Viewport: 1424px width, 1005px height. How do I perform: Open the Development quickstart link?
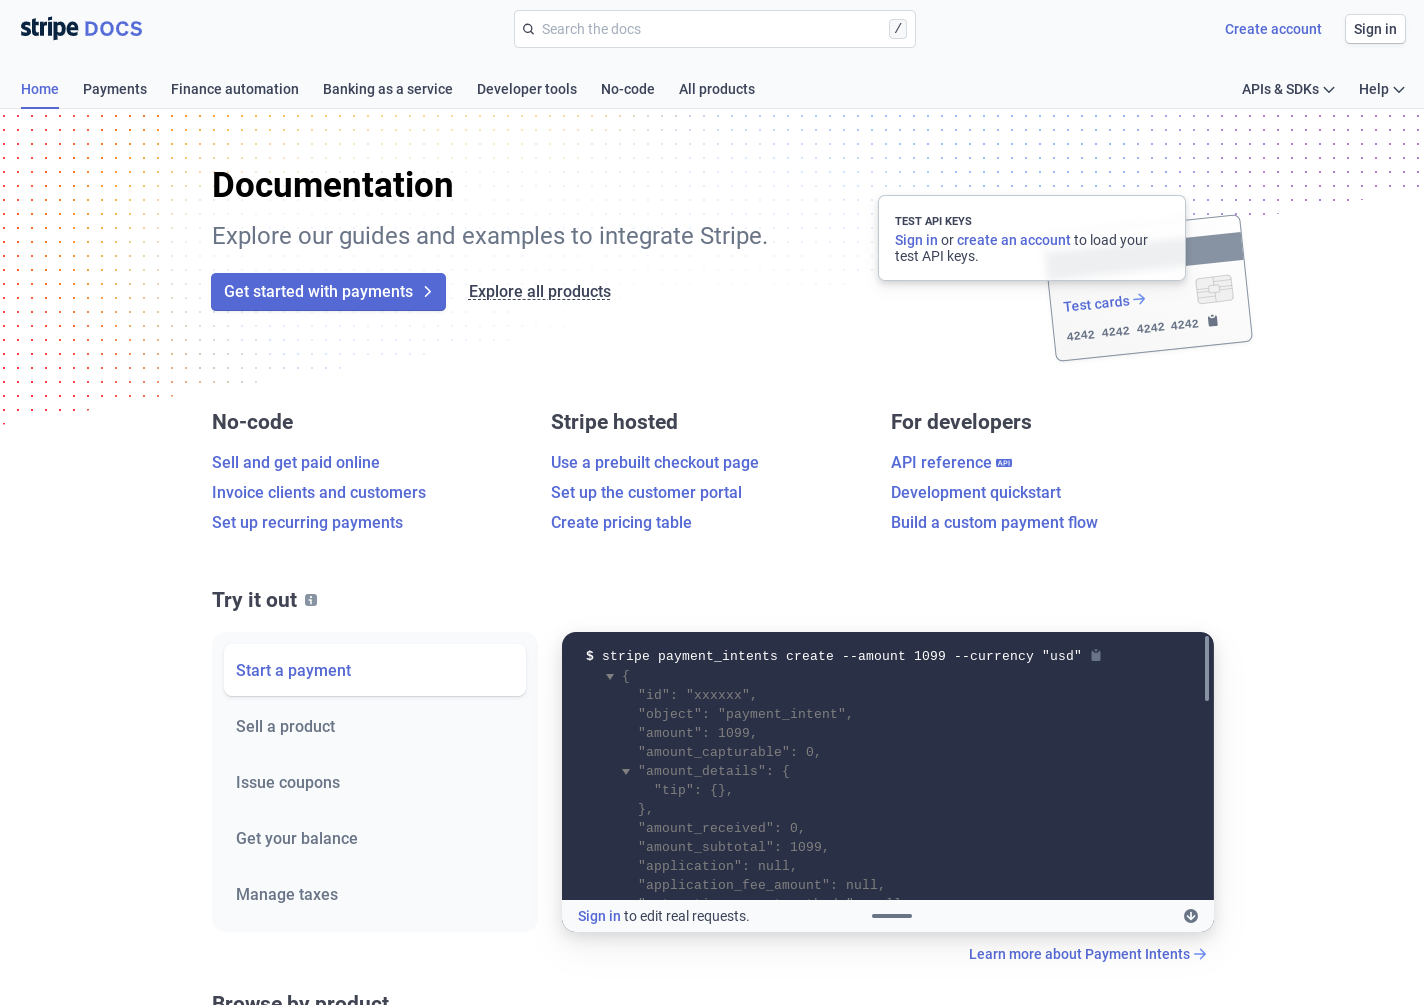point(976,492)
